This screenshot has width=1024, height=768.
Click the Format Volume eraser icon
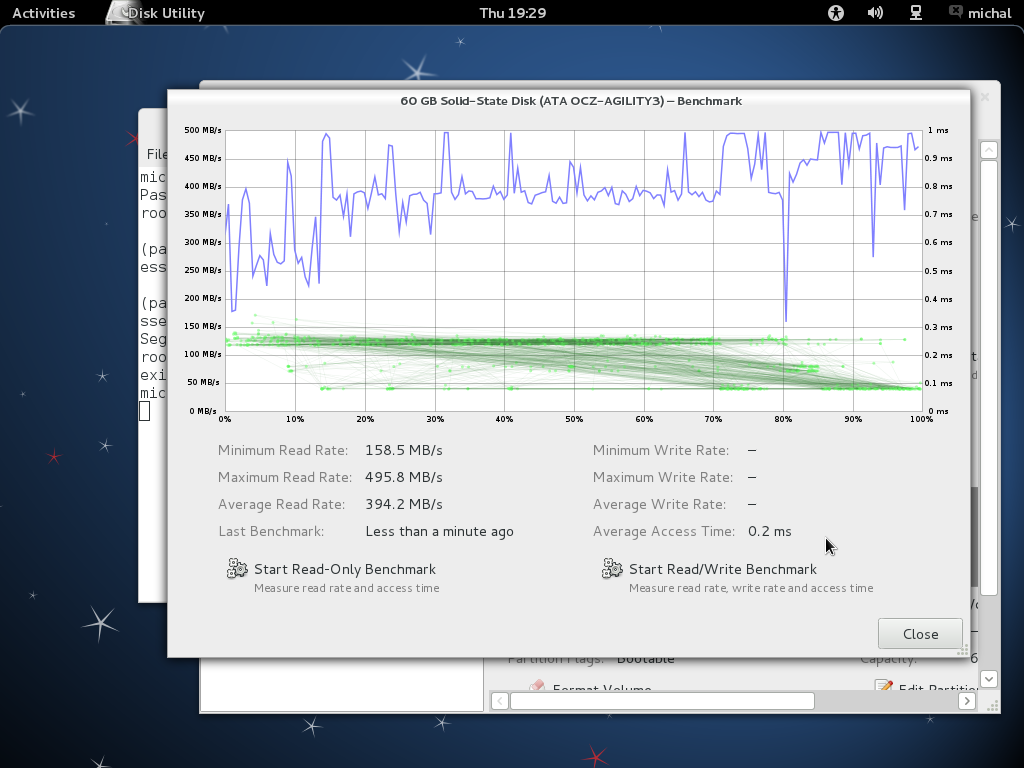pyautogui.click(x=537, y=687)
